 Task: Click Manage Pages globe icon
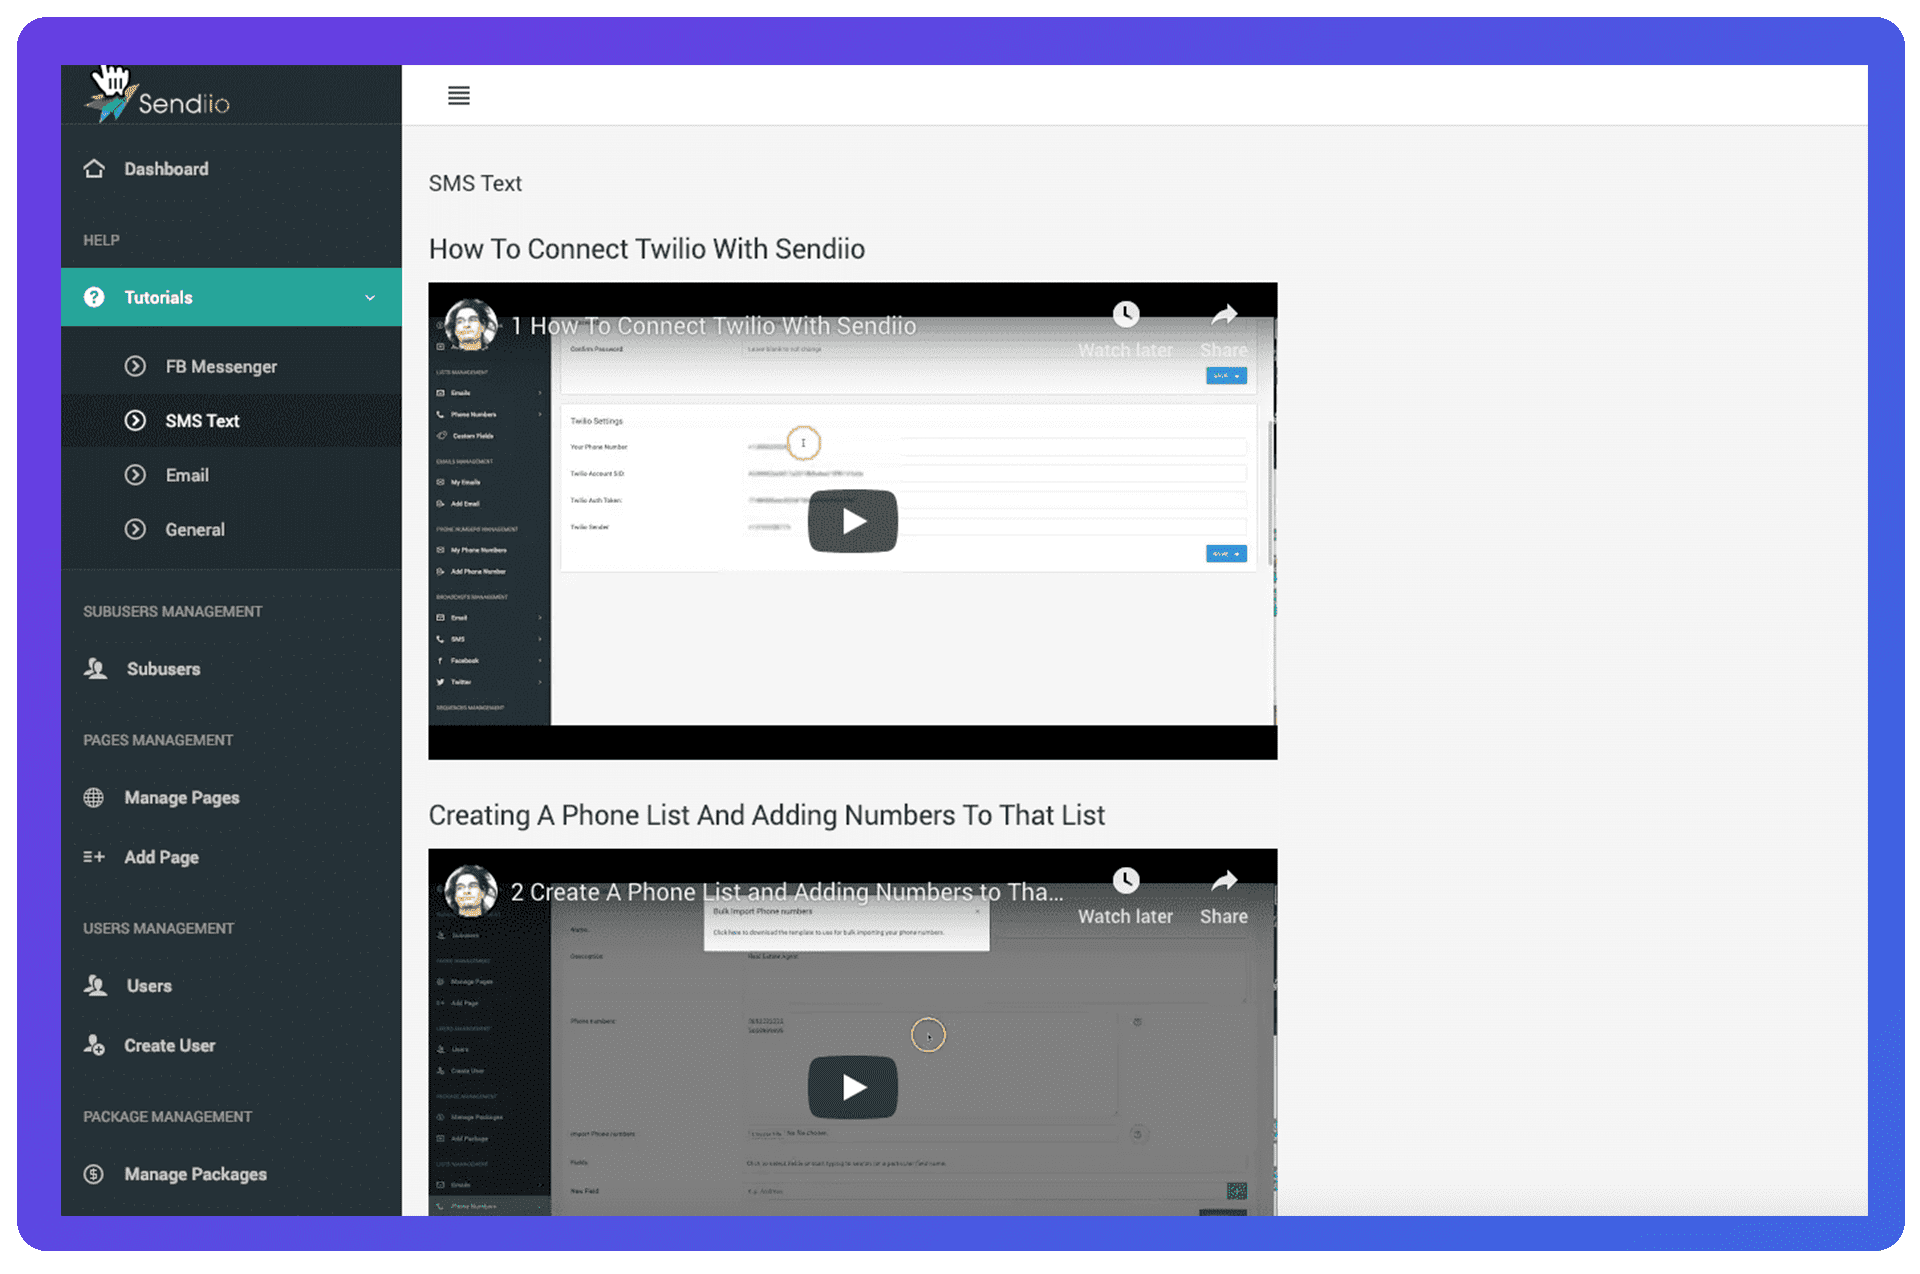click(x=94, y=798)
